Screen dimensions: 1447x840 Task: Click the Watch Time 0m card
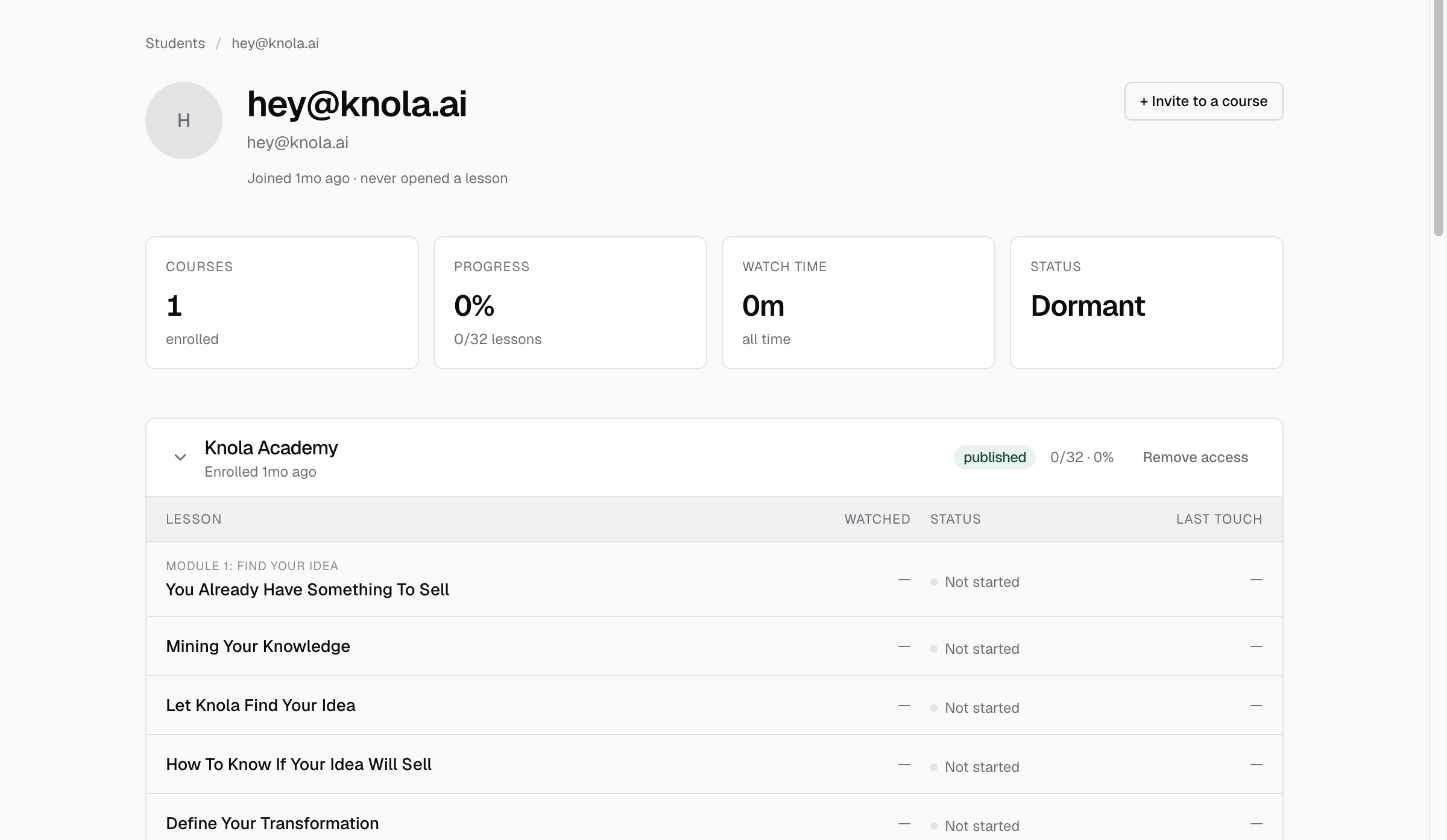(x=858, y=303)
